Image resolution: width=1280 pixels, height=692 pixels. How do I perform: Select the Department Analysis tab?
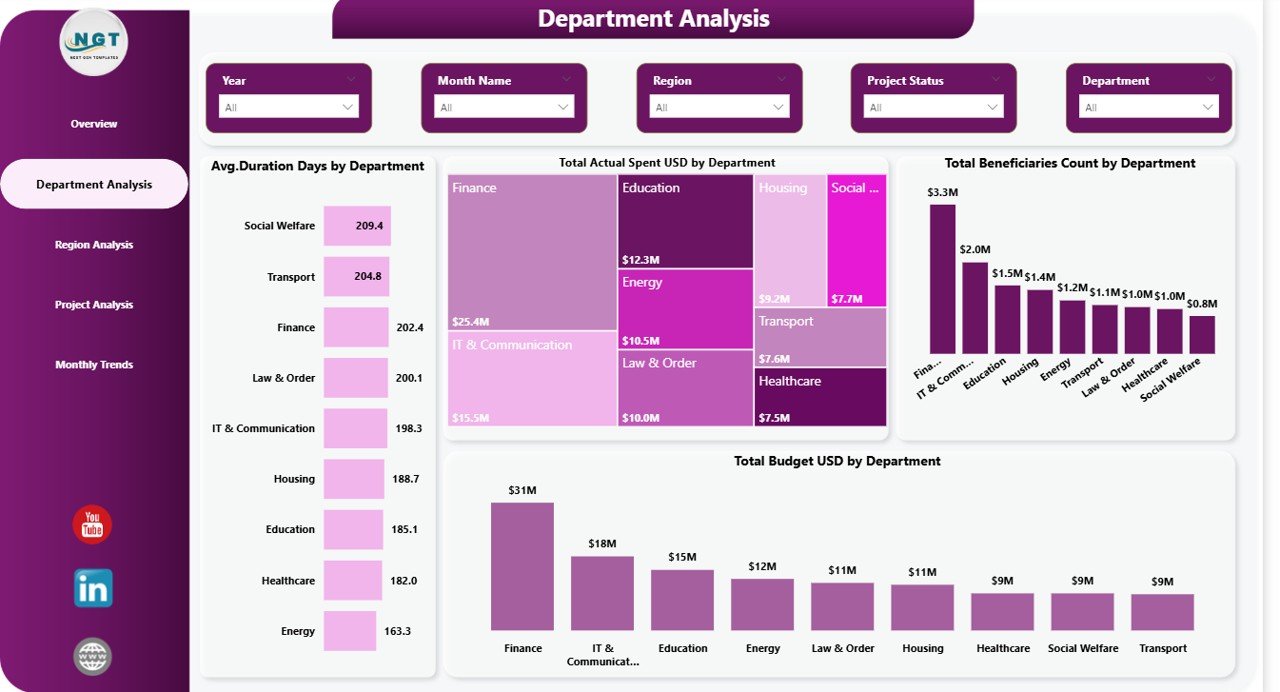point(93,184)
